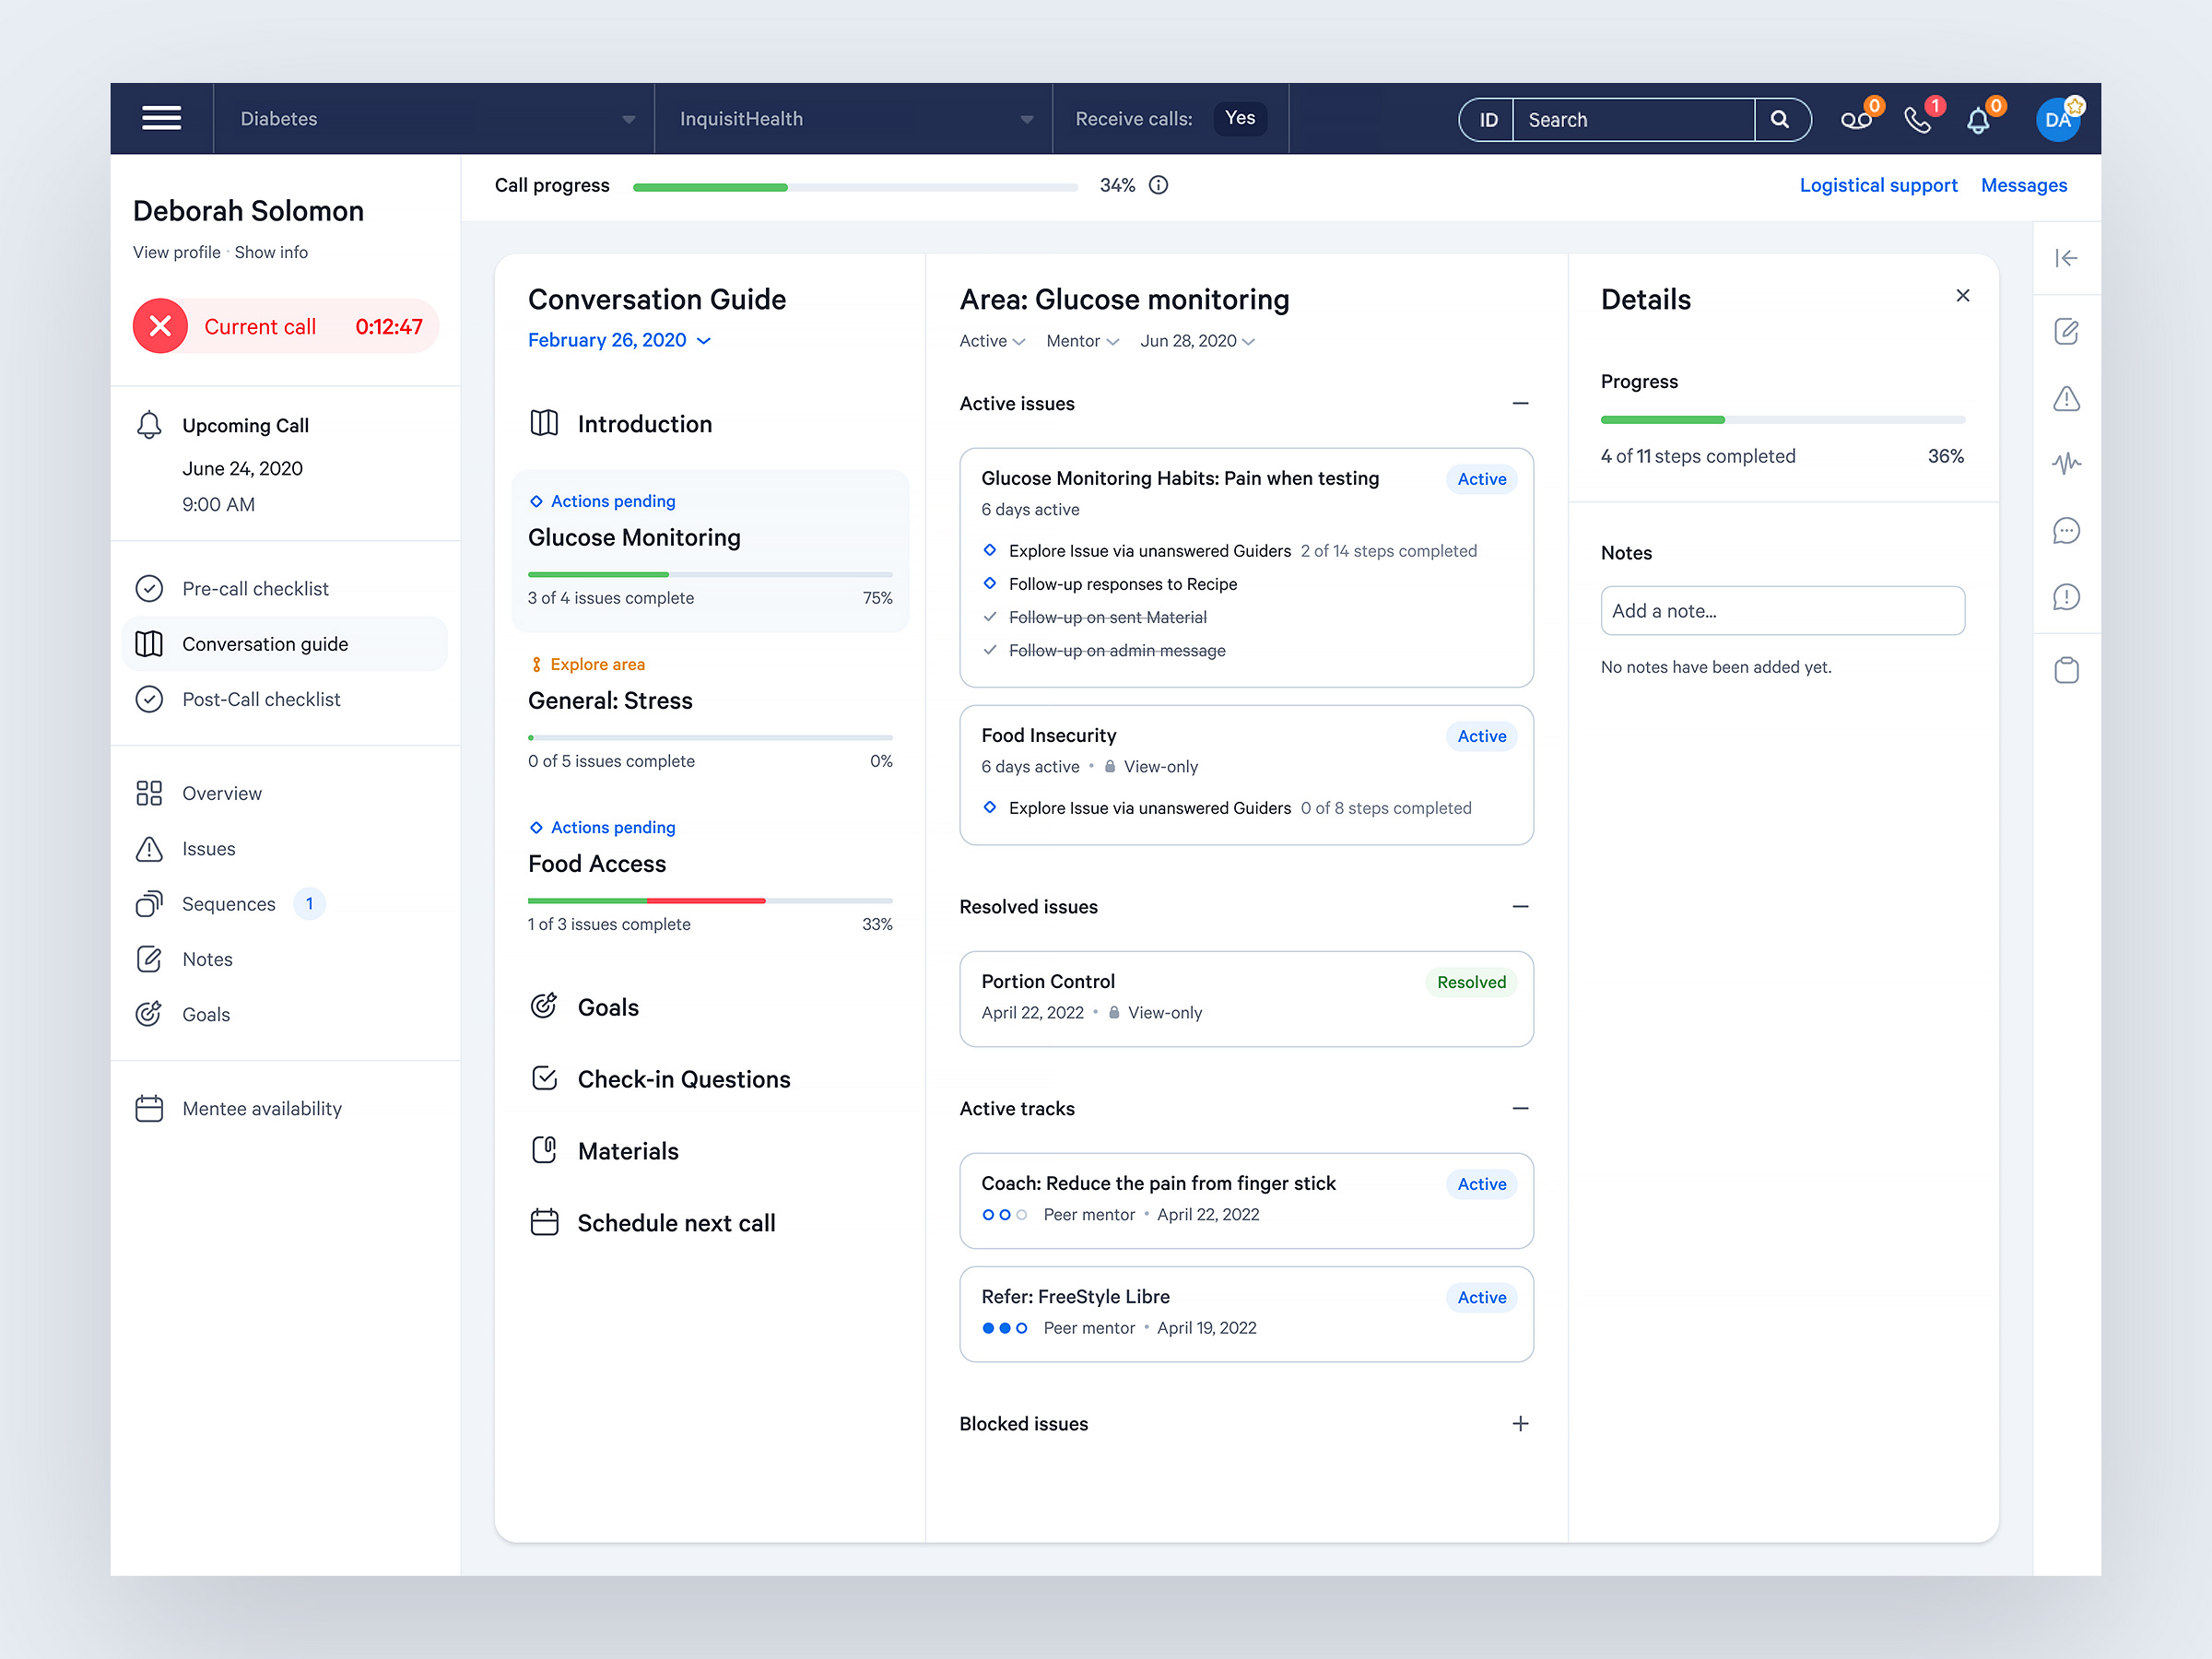
Task: Open the chat bubble icon in right rail
Action: click(2066, 530)
